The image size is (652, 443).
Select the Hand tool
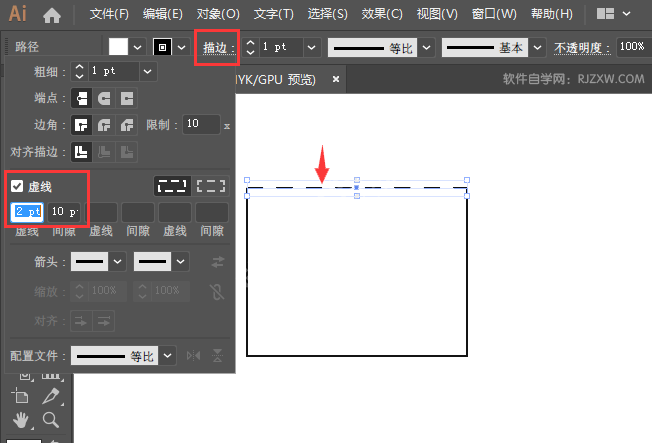point(20,420)
